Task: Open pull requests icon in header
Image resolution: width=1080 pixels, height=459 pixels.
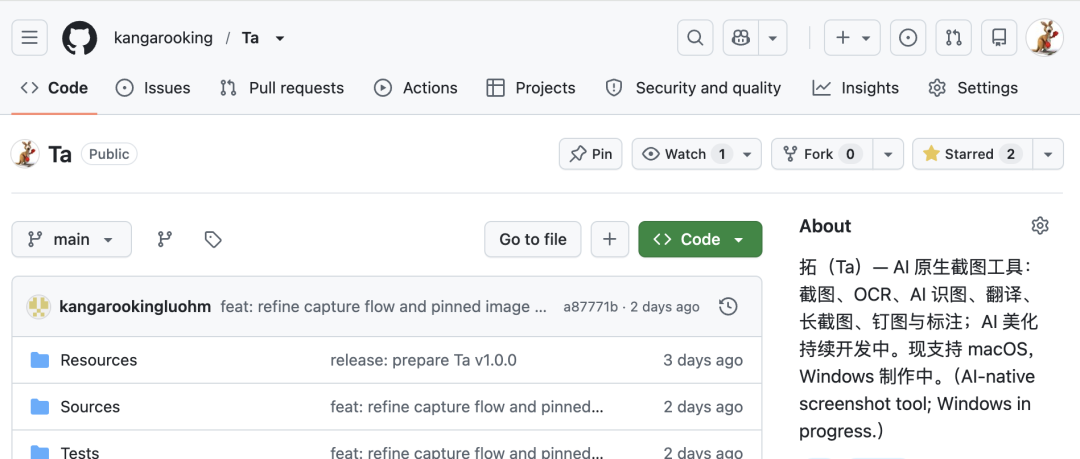Action: [953, 37]
